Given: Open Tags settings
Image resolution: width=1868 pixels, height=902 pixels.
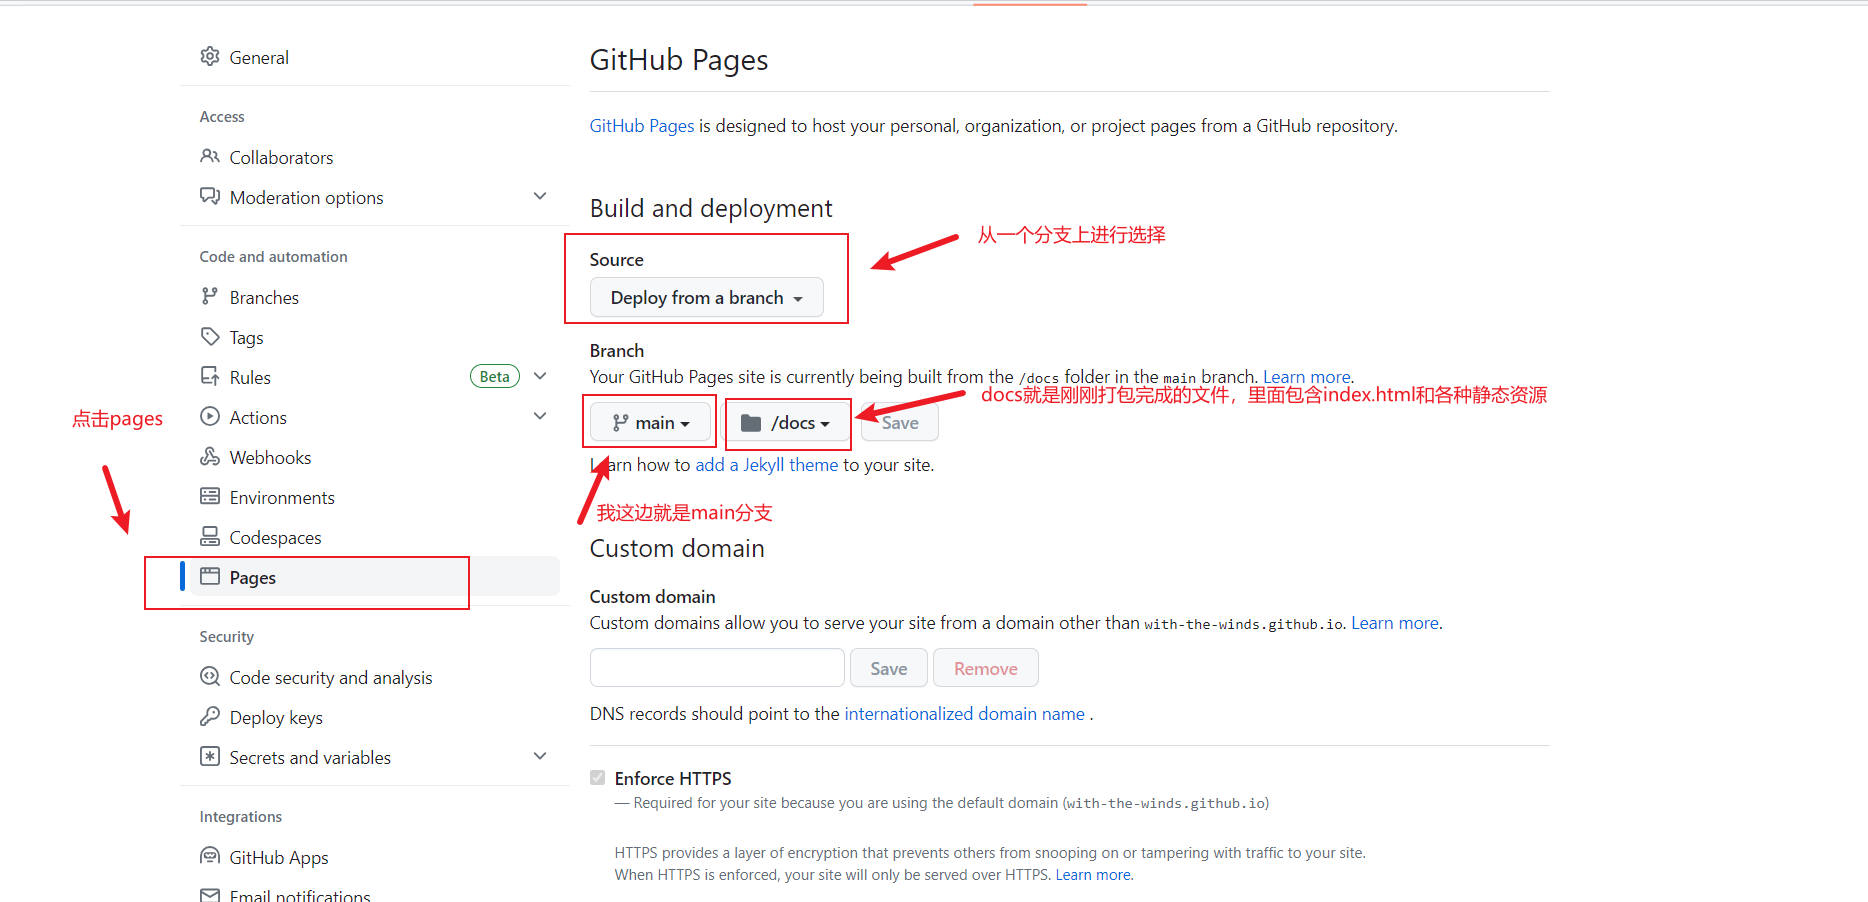Looking at the screenshot, I should click(x=246, y=337).
